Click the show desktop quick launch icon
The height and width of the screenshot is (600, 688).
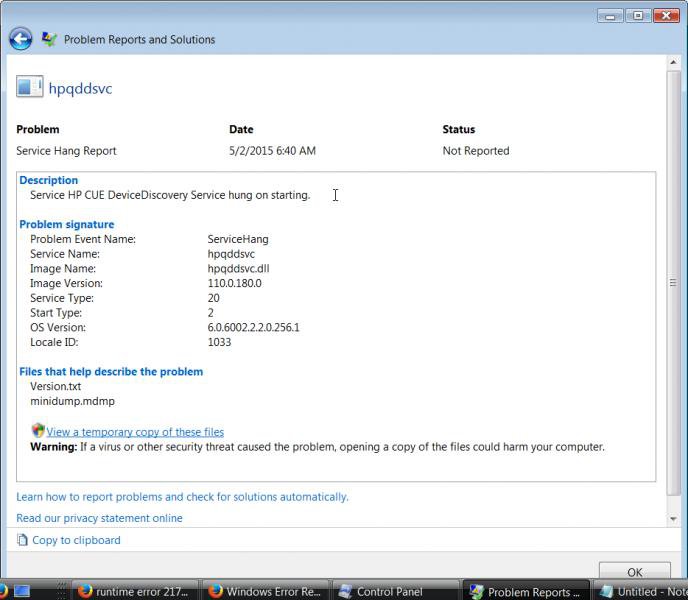point(22,591)
